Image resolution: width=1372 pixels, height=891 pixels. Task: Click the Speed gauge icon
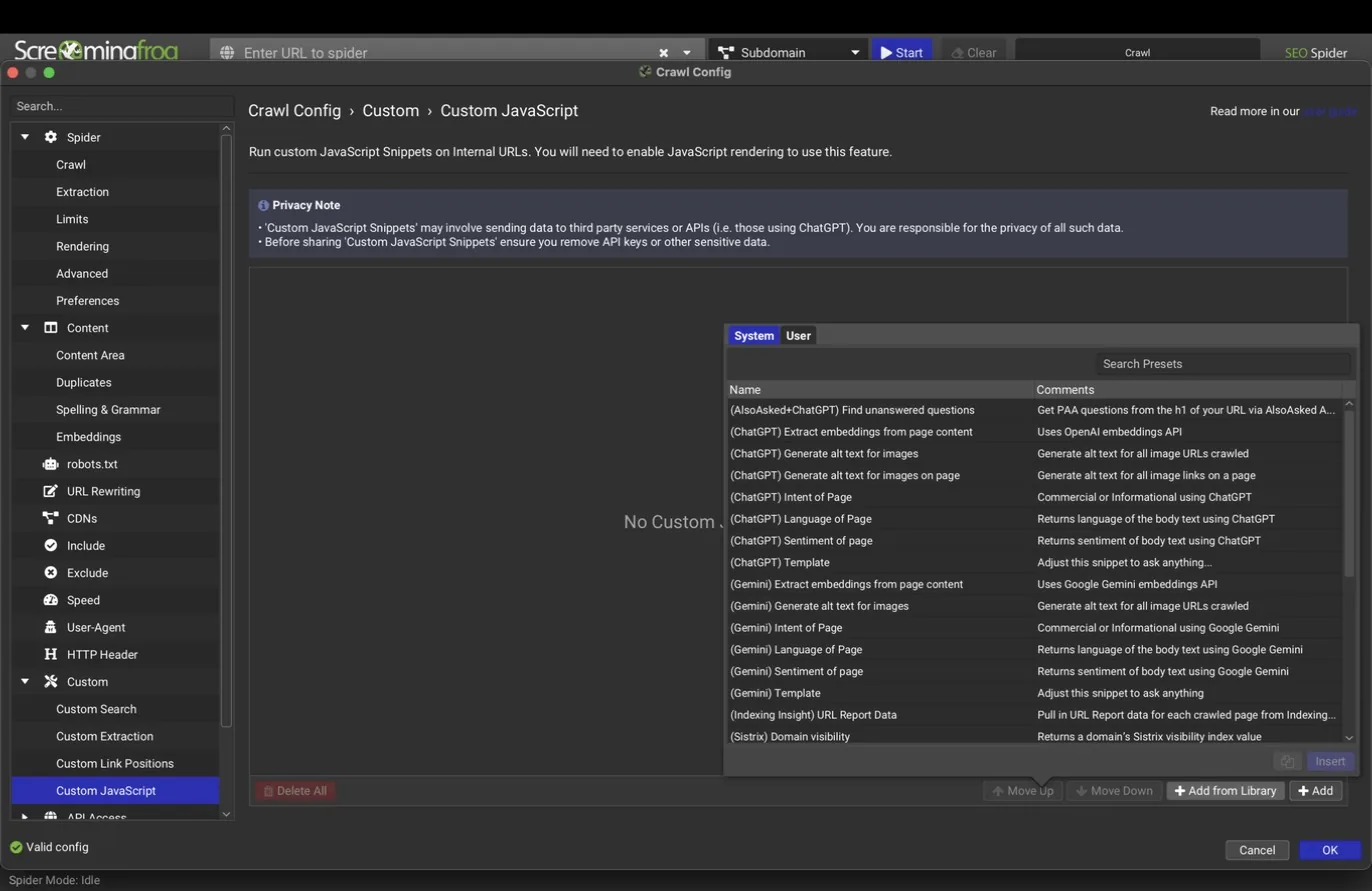pyautogui.click(x=50, y=600)
